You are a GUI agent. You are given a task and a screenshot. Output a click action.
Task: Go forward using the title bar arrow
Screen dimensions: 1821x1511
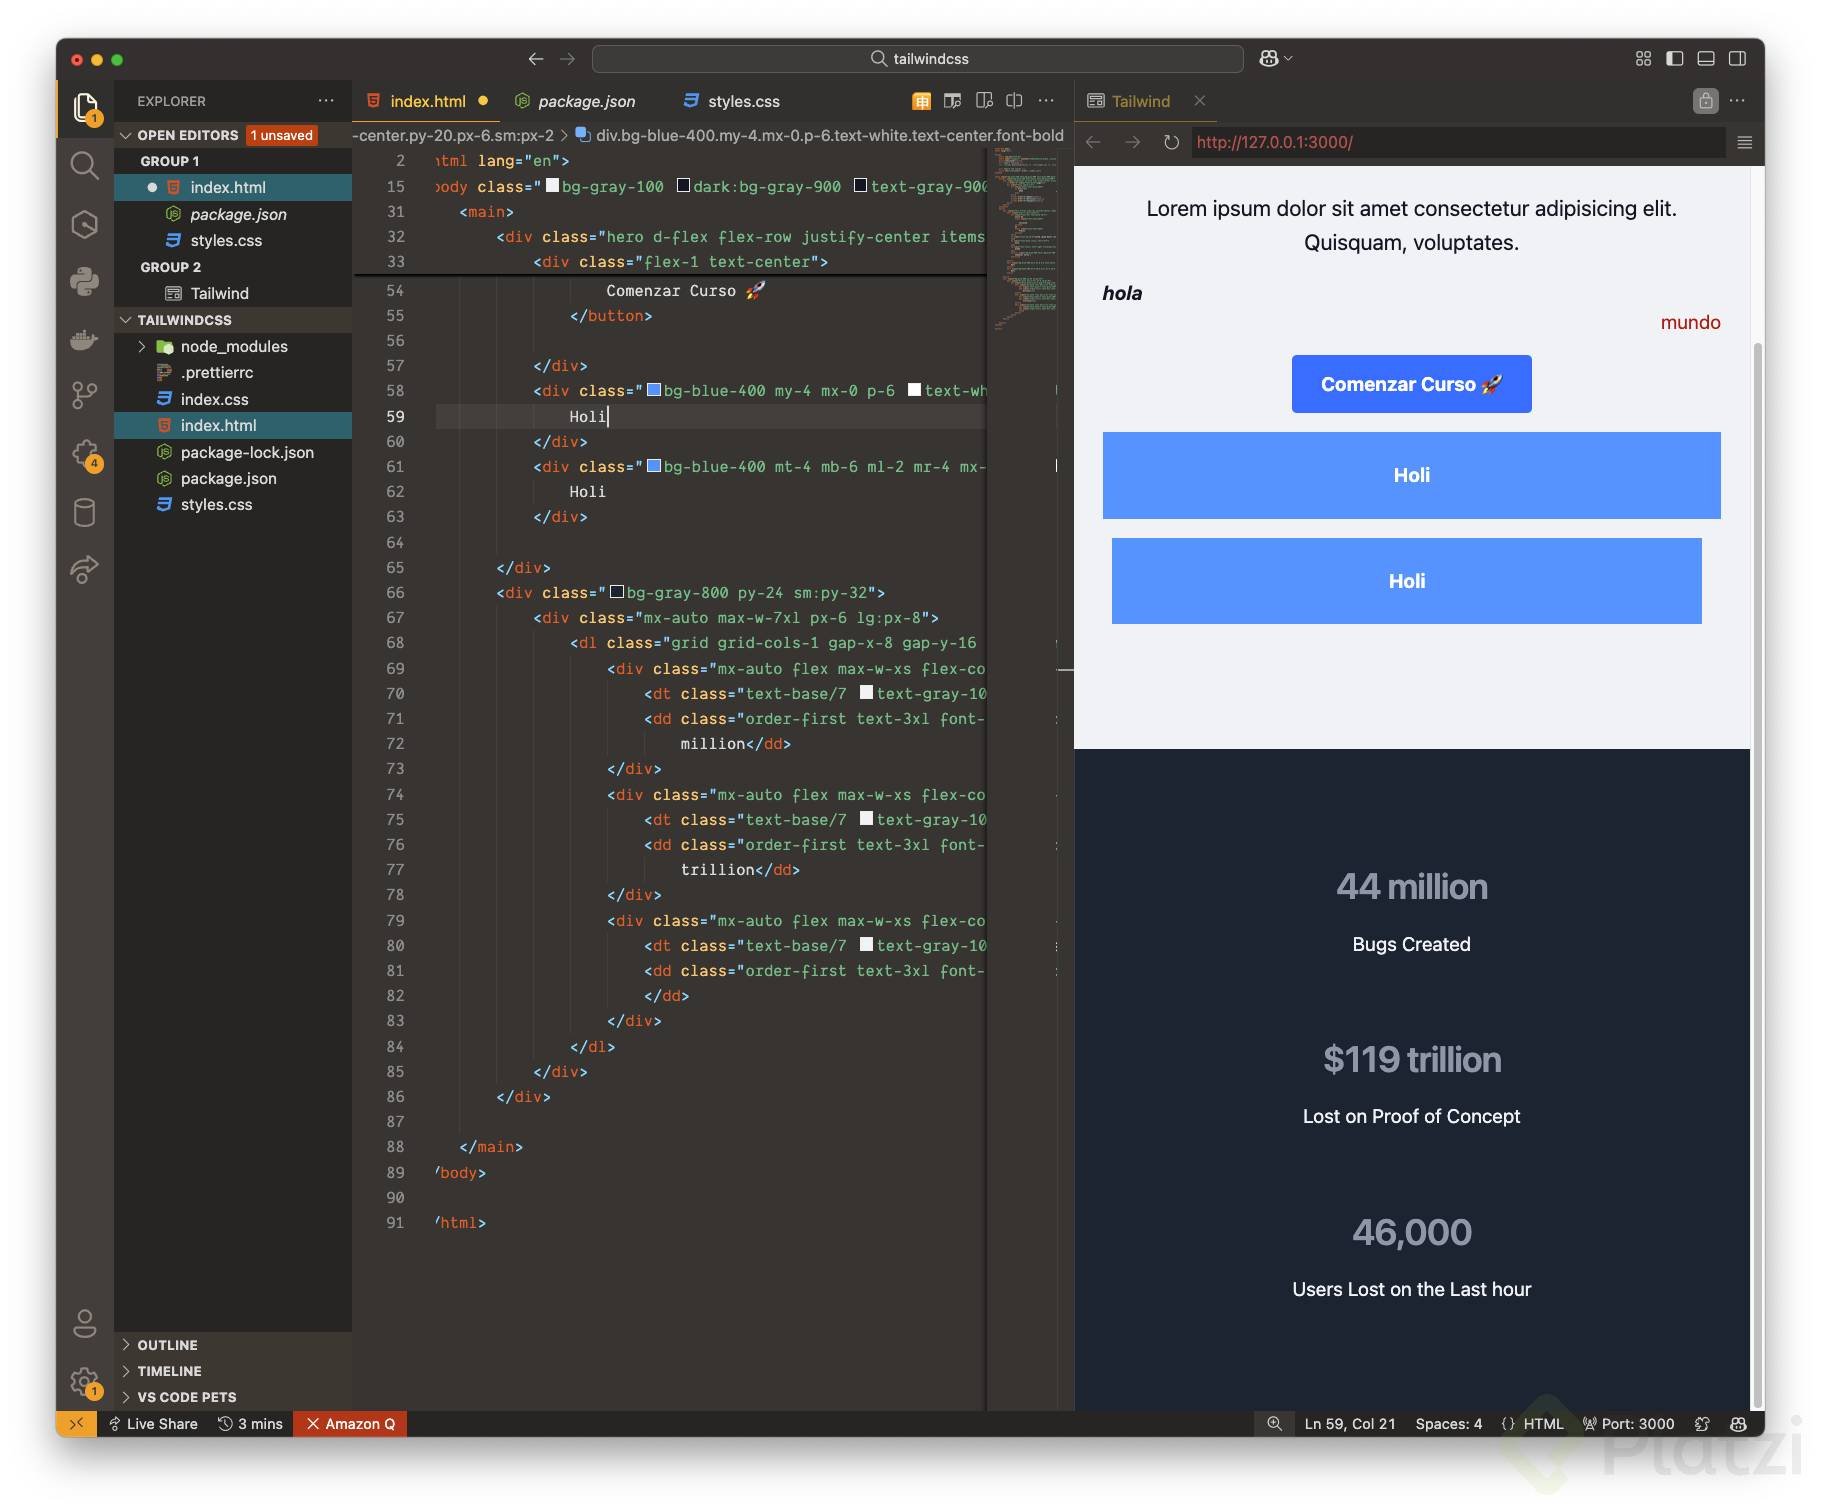click(x=568, y=59)
